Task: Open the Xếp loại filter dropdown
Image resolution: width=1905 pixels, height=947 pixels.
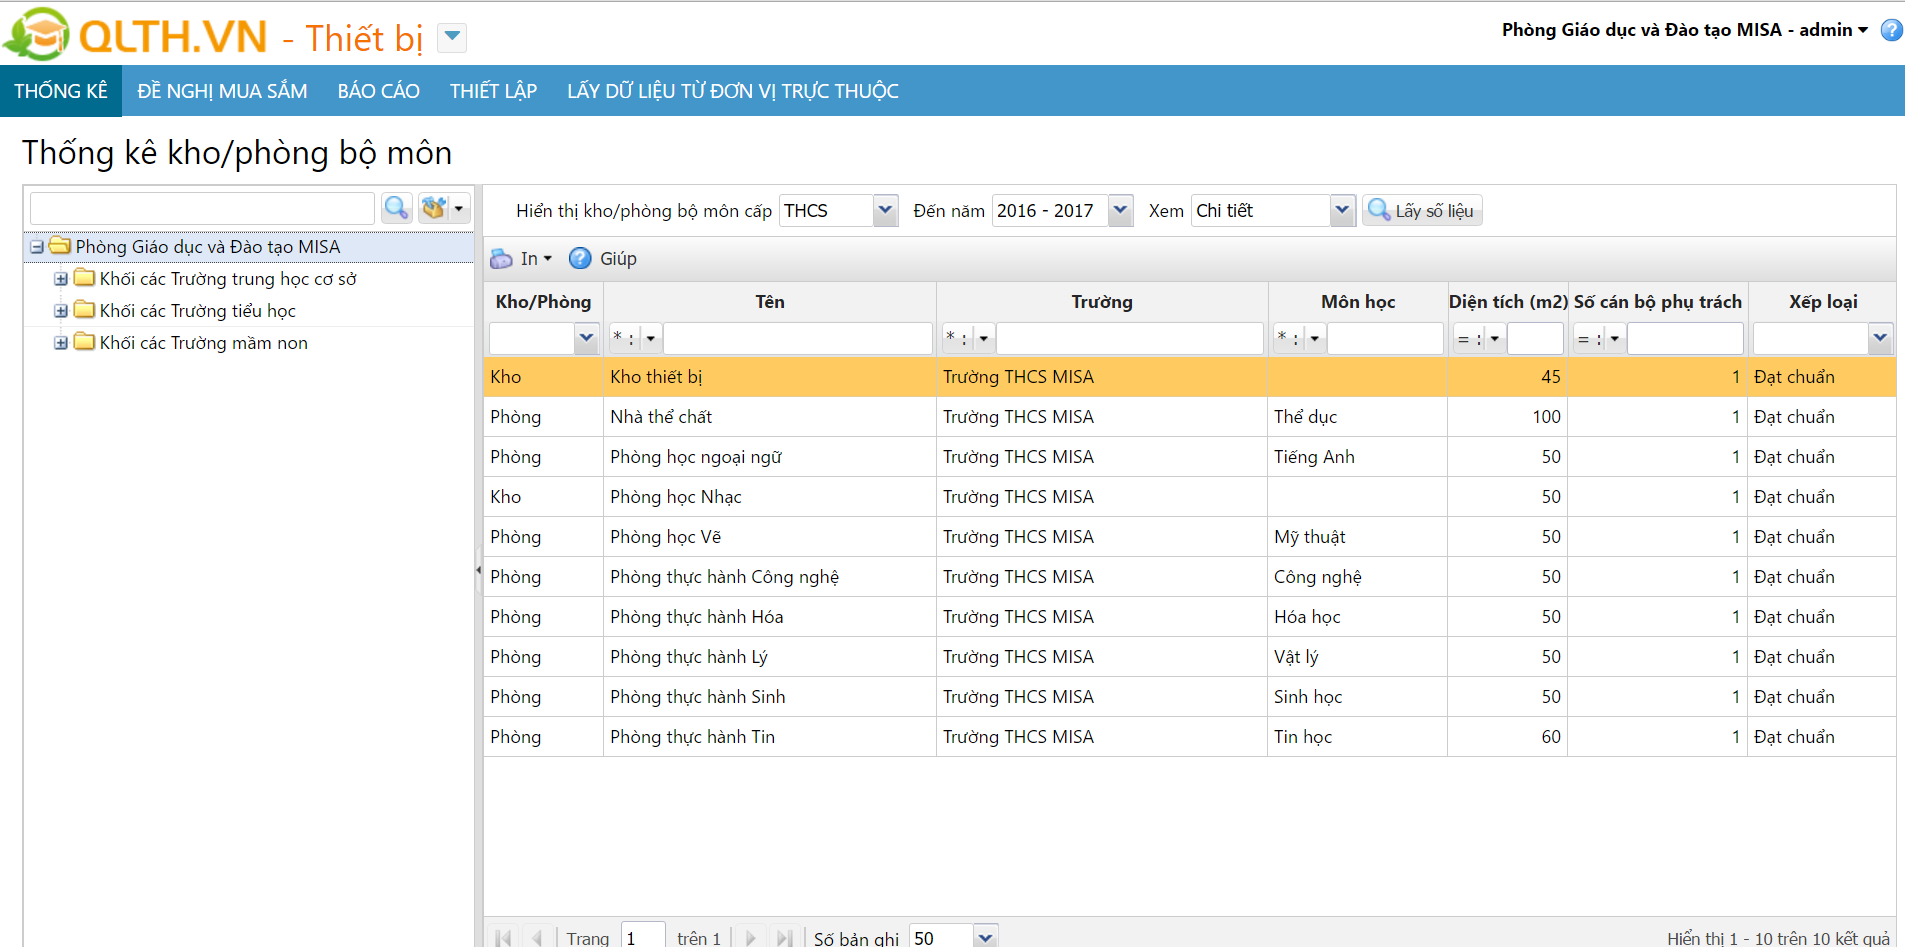Action: tap(1880, 339)
